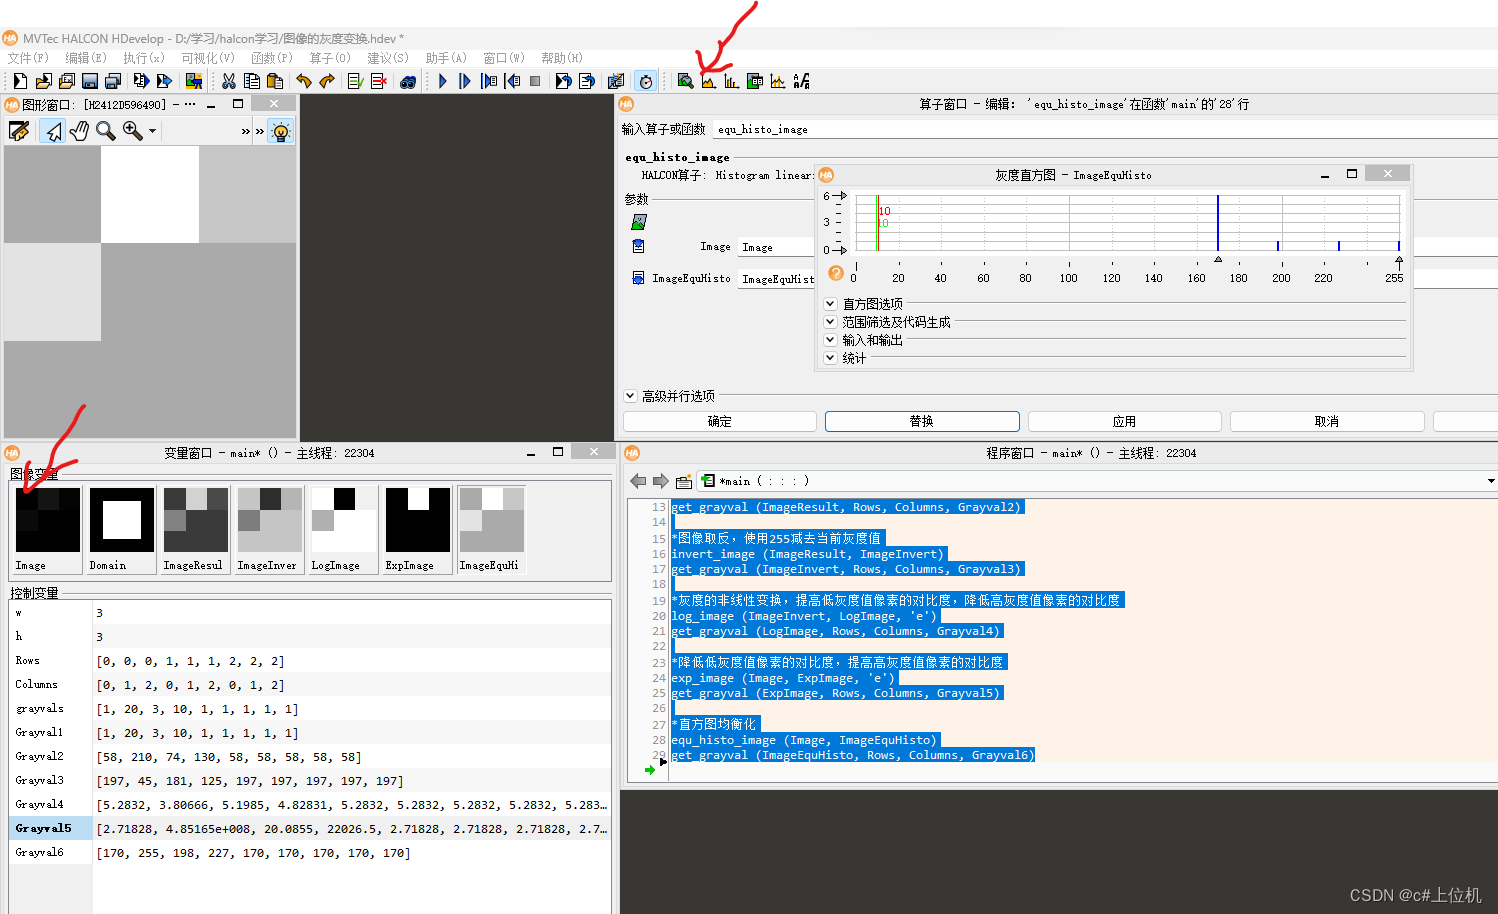Click the Step out icon

point(512,81)
